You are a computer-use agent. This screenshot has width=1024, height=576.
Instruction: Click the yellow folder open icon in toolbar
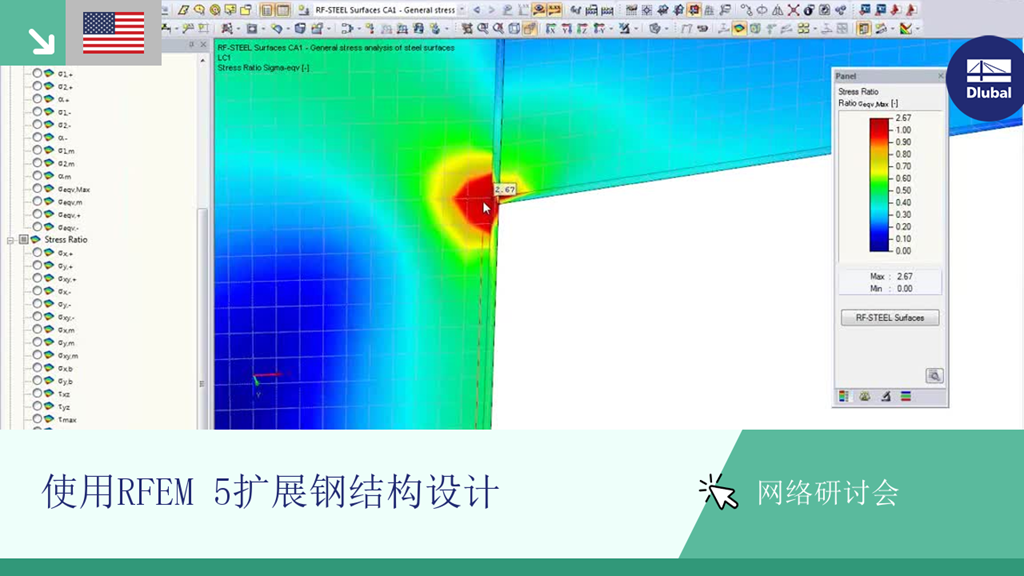coord(246,10)
